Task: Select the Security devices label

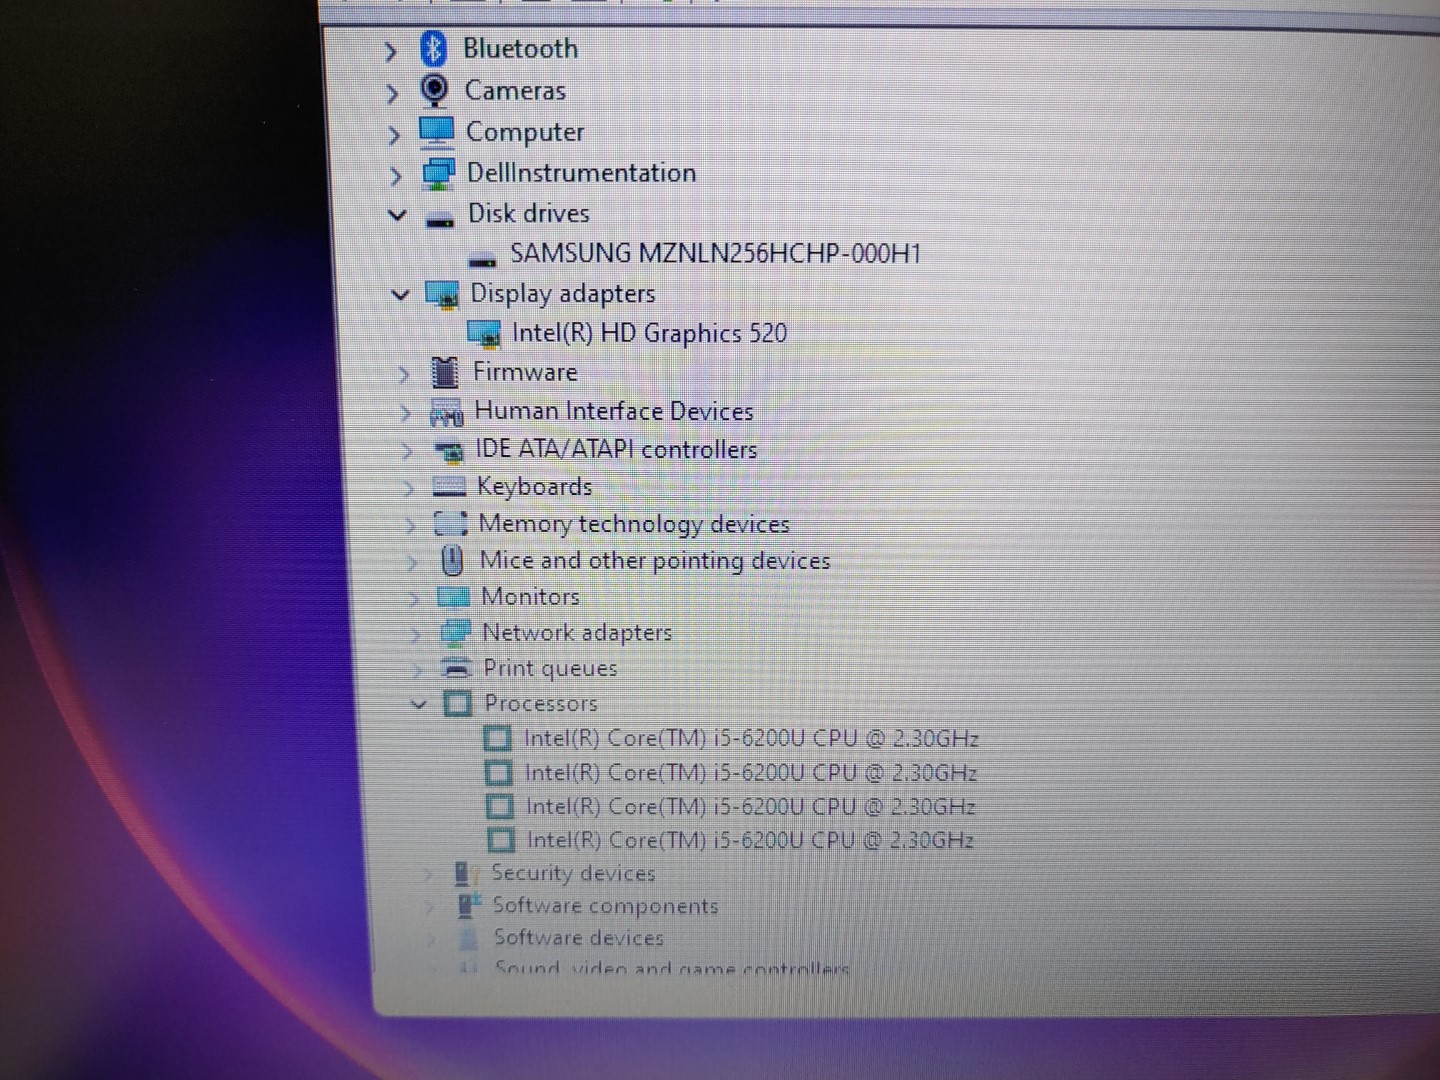Action: click(573, 873)
